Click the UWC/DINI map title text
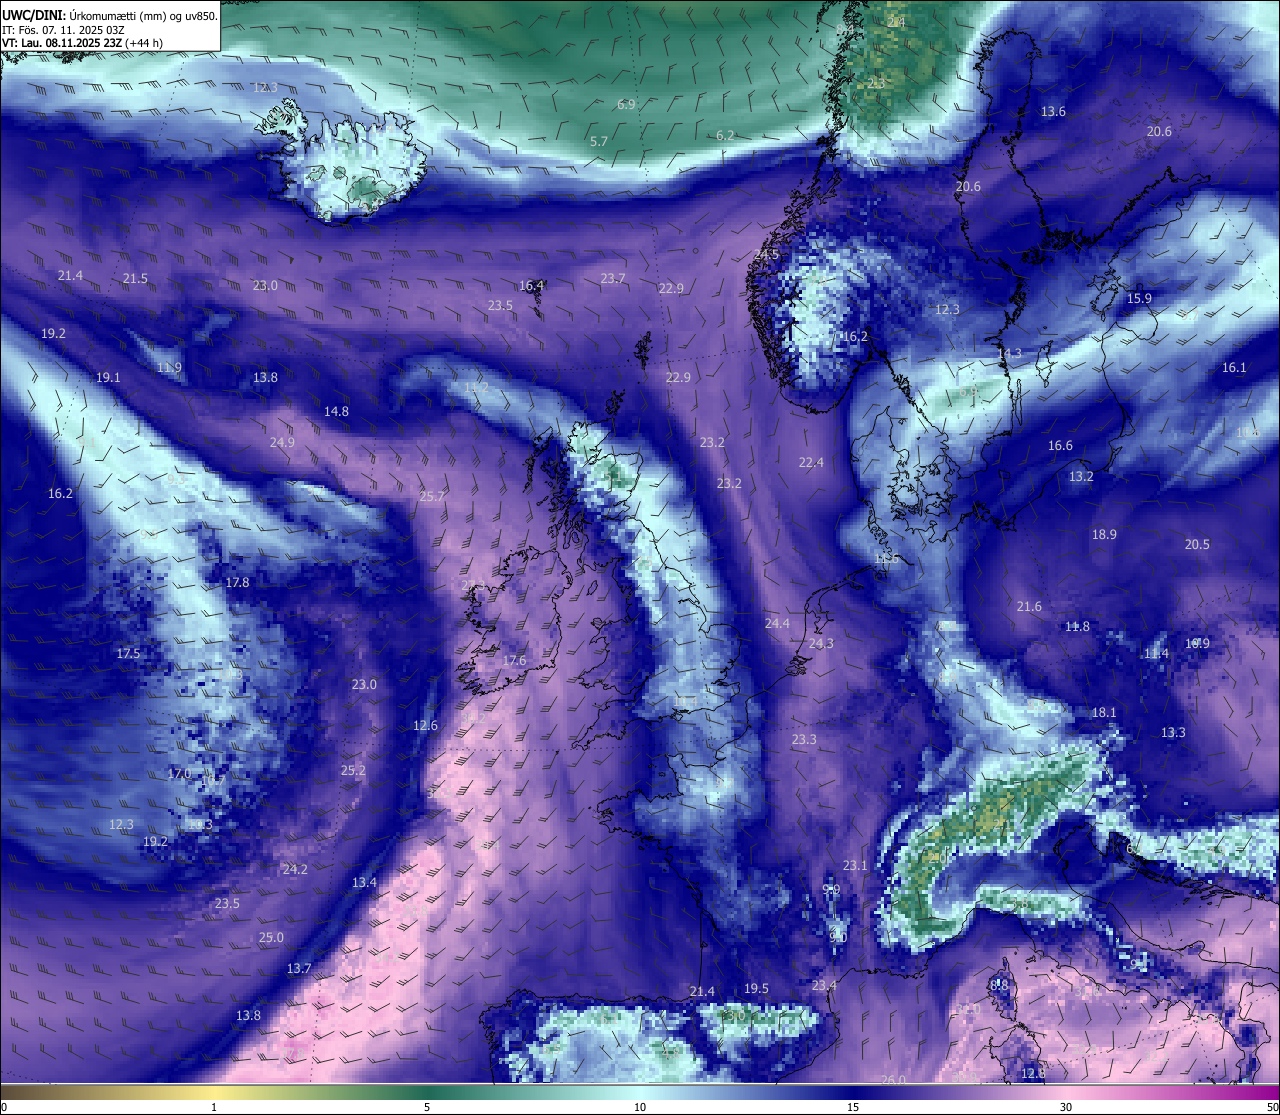Image resolution: width=1280 pixels, height=1115 pixels. tap(110, 16)
